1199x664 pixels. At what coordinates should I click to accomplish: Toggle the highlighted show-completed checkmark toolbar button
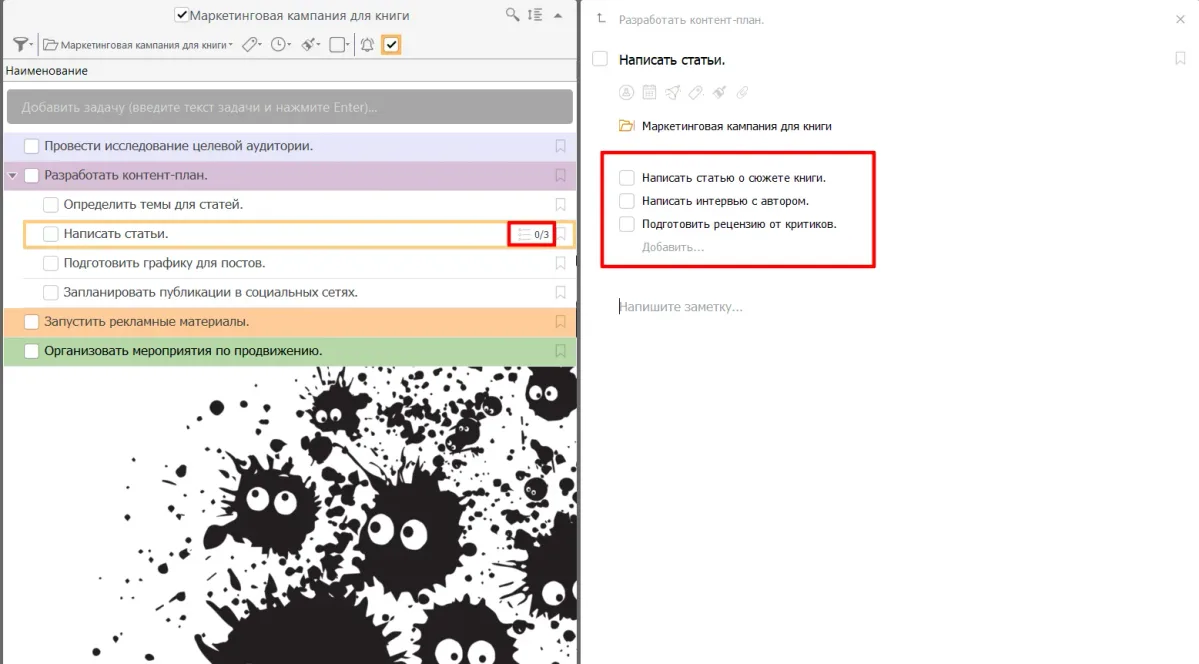(391, 45)
